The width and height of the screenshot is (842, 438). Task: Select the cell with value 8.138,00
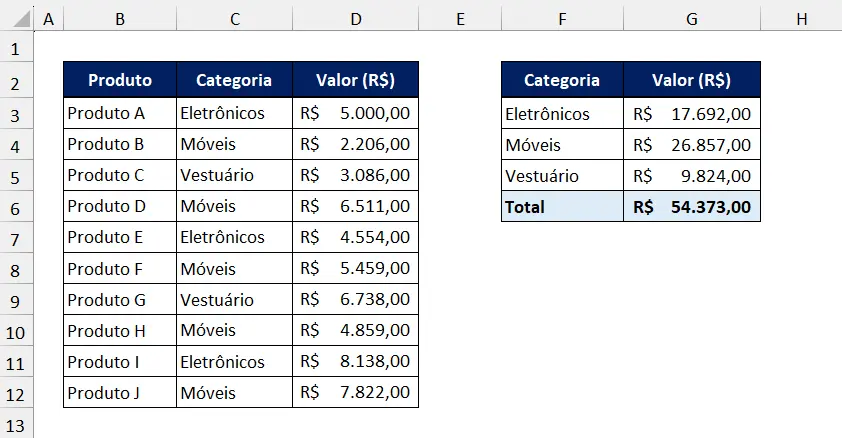(x=355, y=362)
